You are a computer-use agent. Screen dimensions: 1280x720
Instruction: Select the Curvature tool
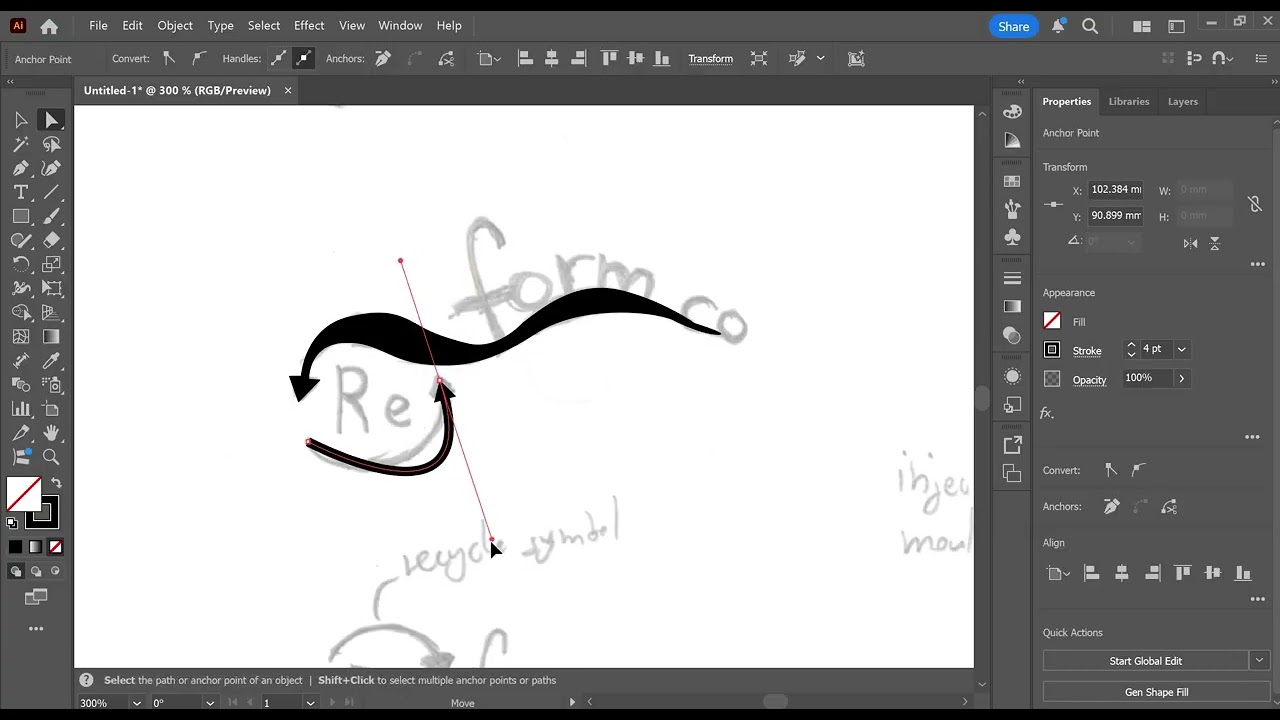(x=51, y=168)
